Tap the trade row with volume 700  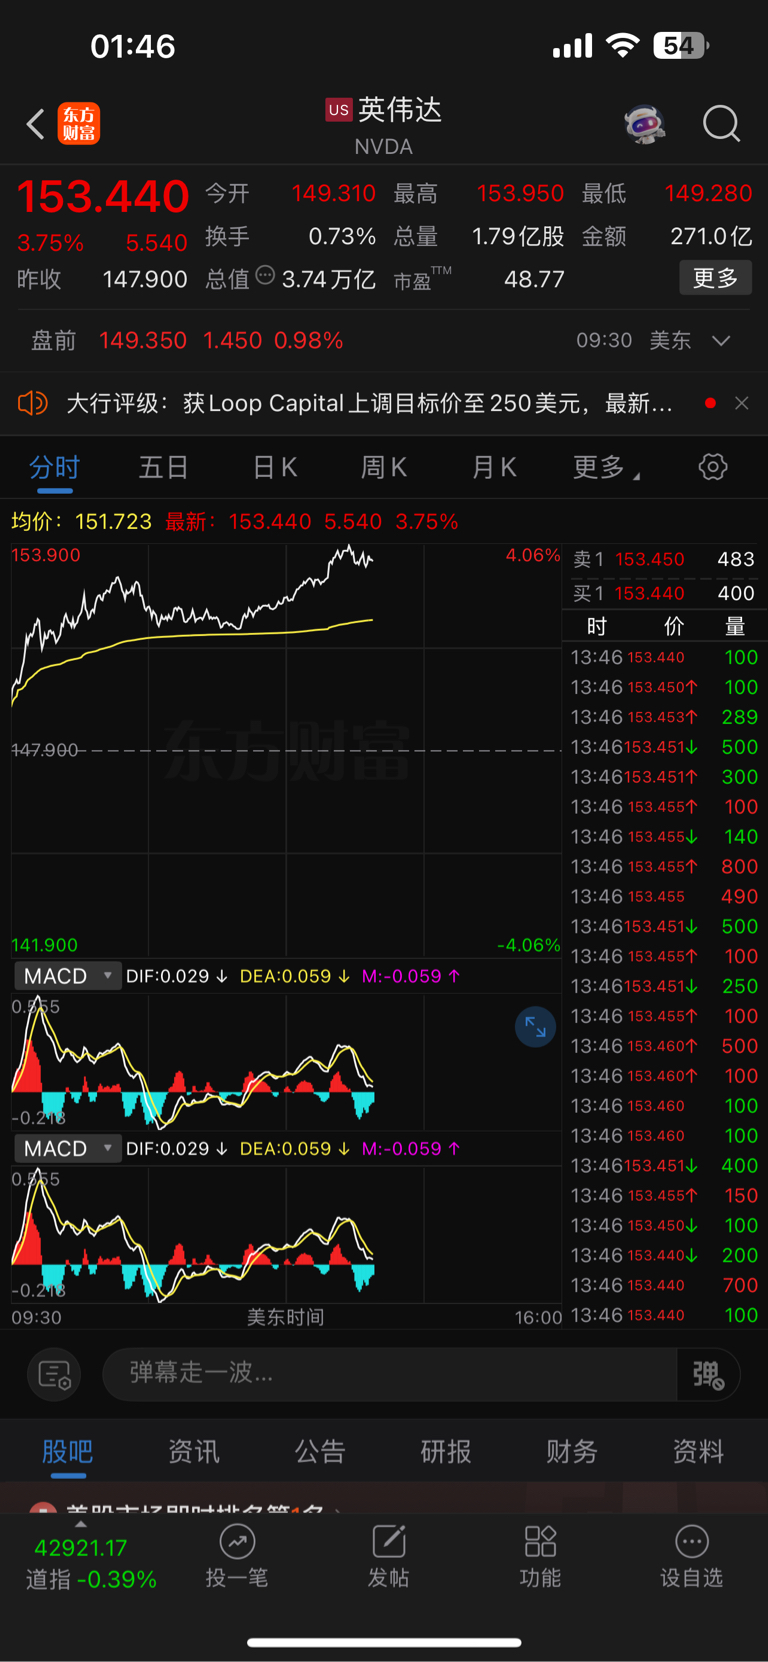664,1285
